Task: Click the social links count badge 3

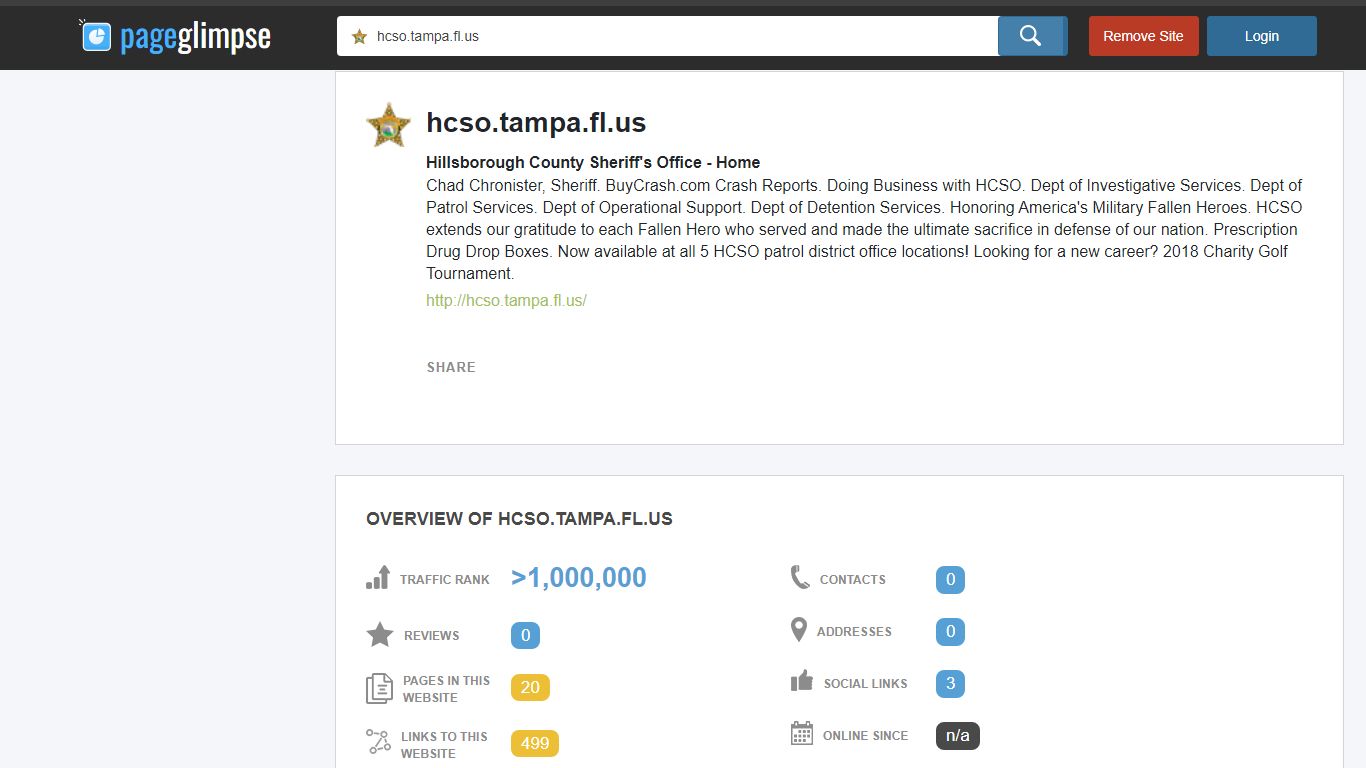Action: coord(950,683)
